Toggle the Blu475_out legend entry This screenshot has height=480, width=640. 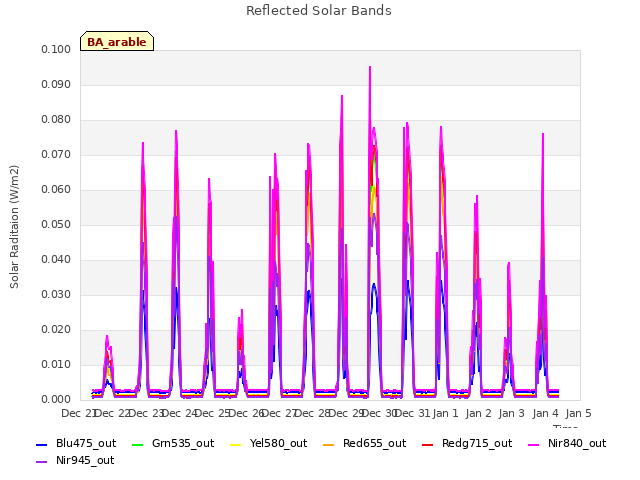point(76,444)
